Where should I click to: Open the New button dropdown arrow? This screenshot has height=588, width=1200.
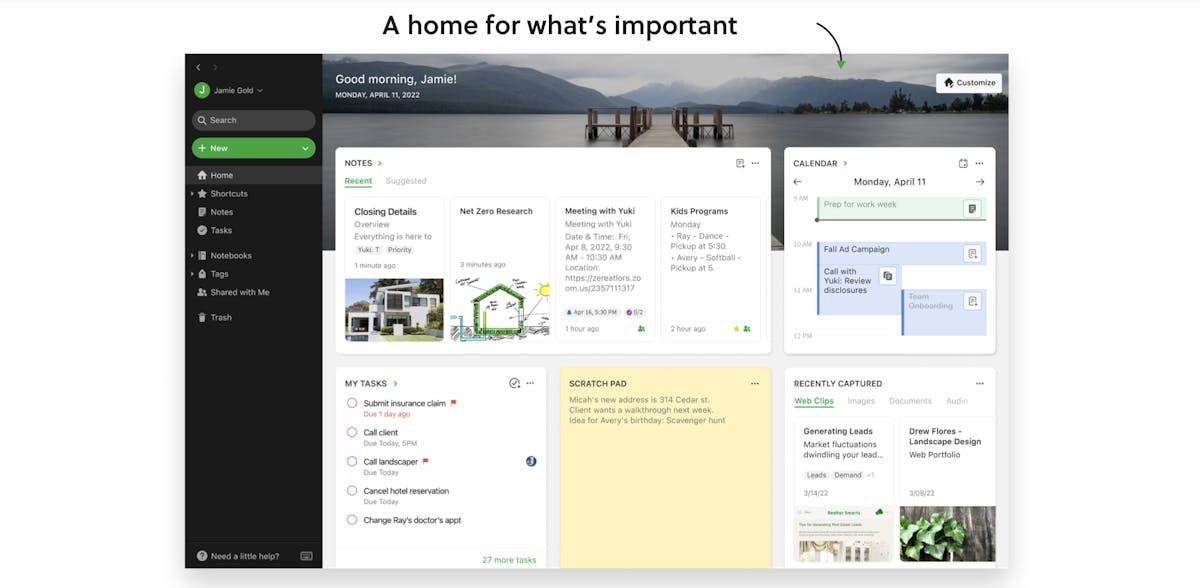click(305, 148)
